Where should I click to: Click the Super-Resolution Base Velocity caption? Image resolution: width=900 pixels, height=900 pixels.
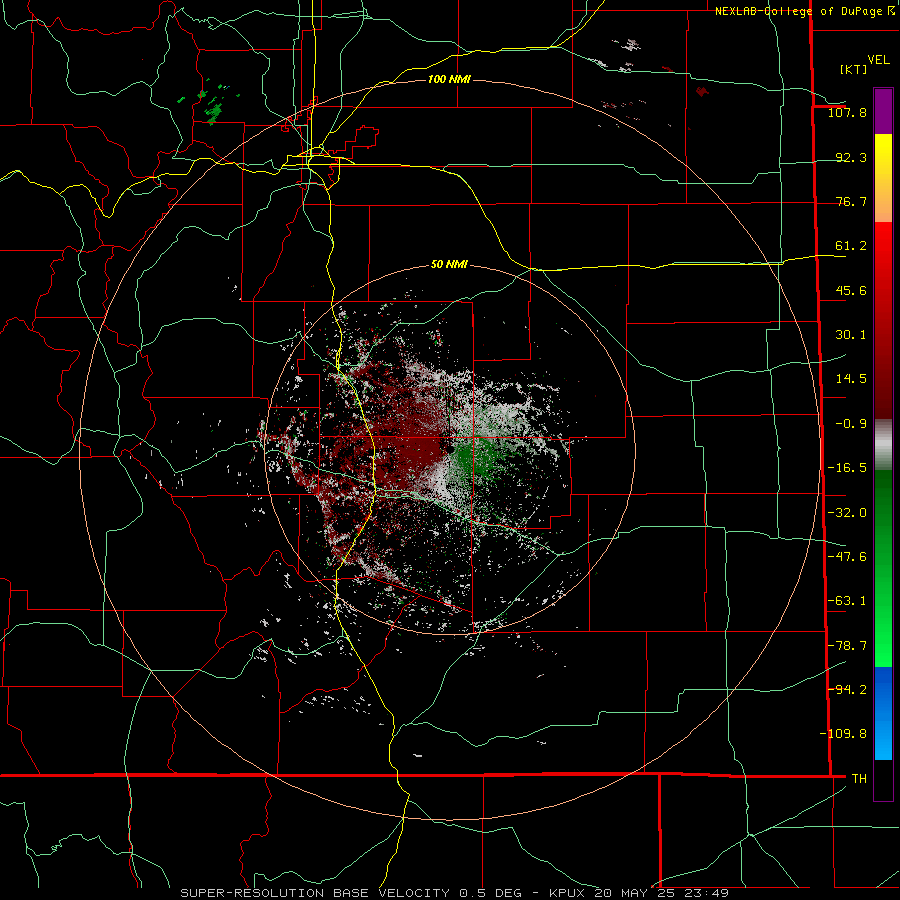(x=455, y=893)
